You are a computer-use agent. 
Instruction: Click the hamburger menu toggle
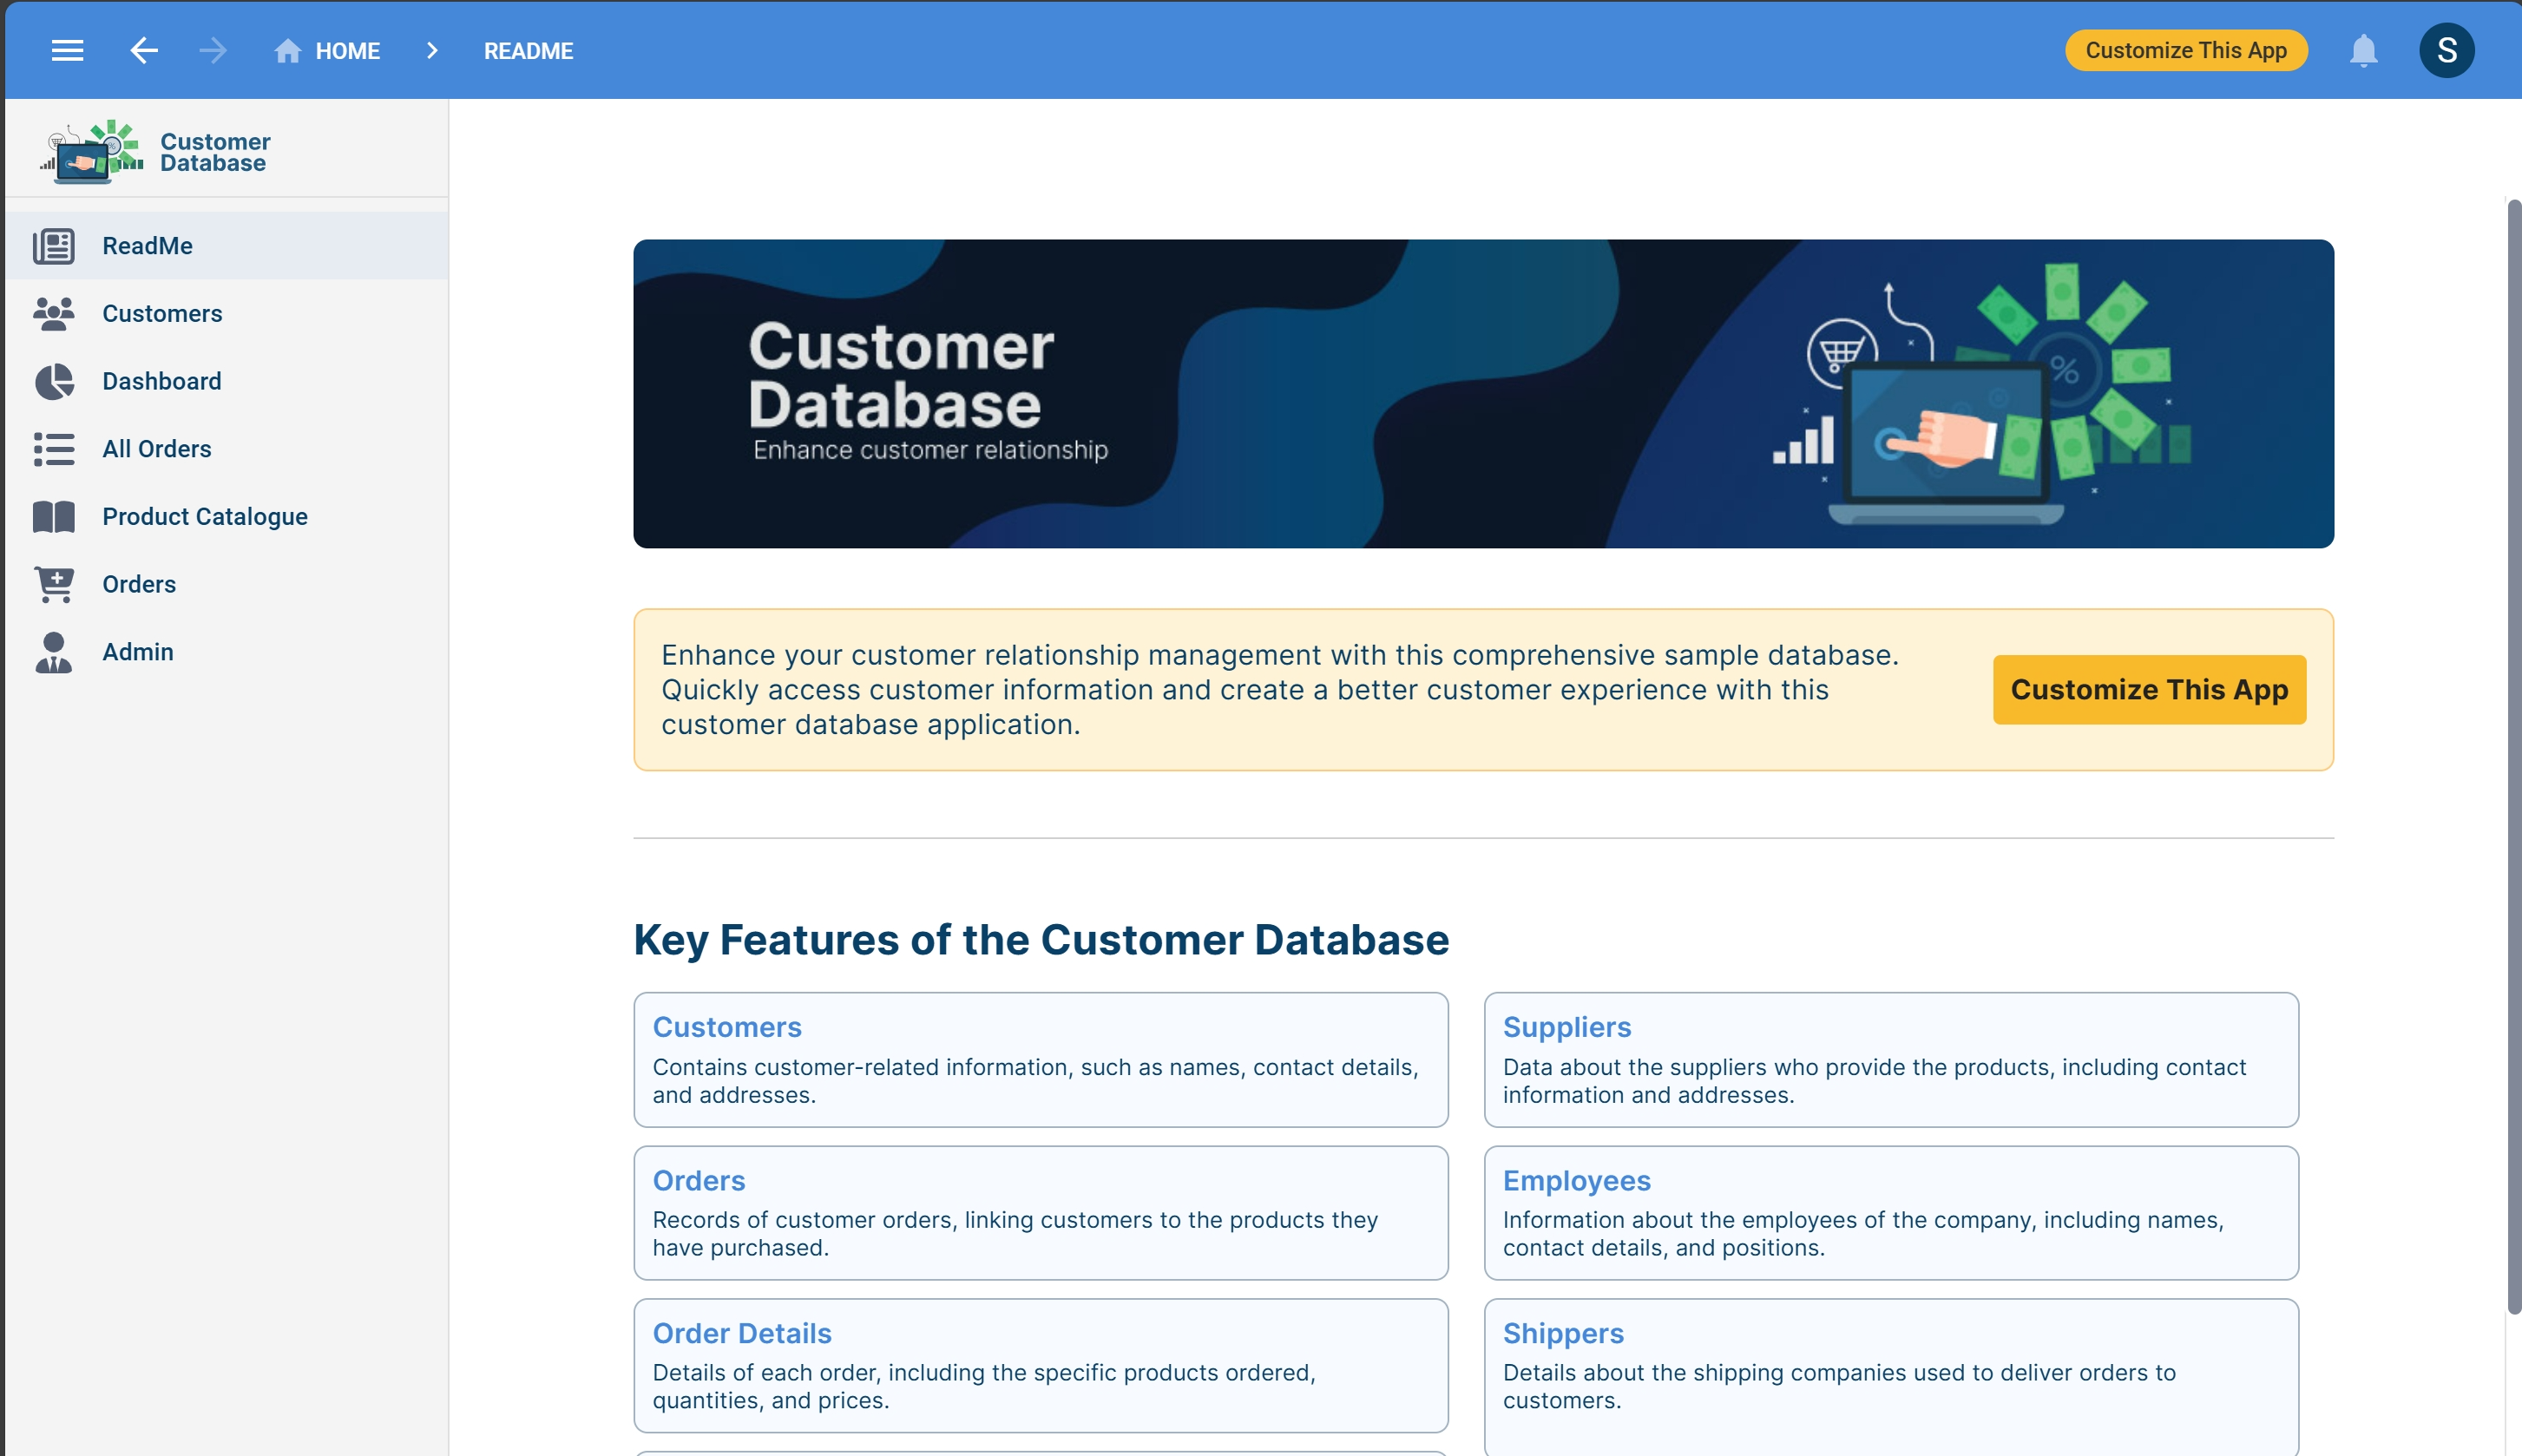(66, 50)
